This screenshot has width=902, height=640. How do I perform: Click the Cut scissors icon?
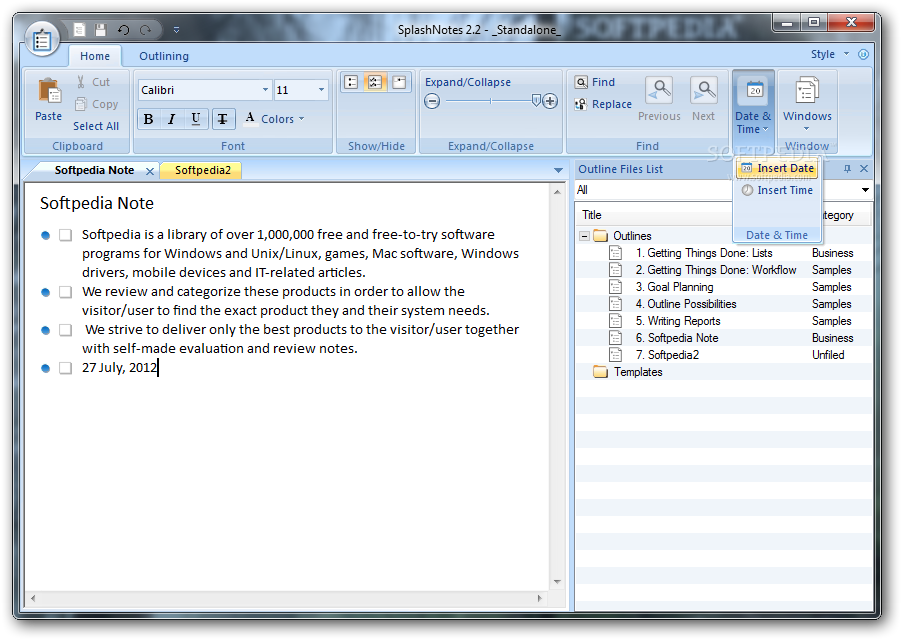[81, 82]
